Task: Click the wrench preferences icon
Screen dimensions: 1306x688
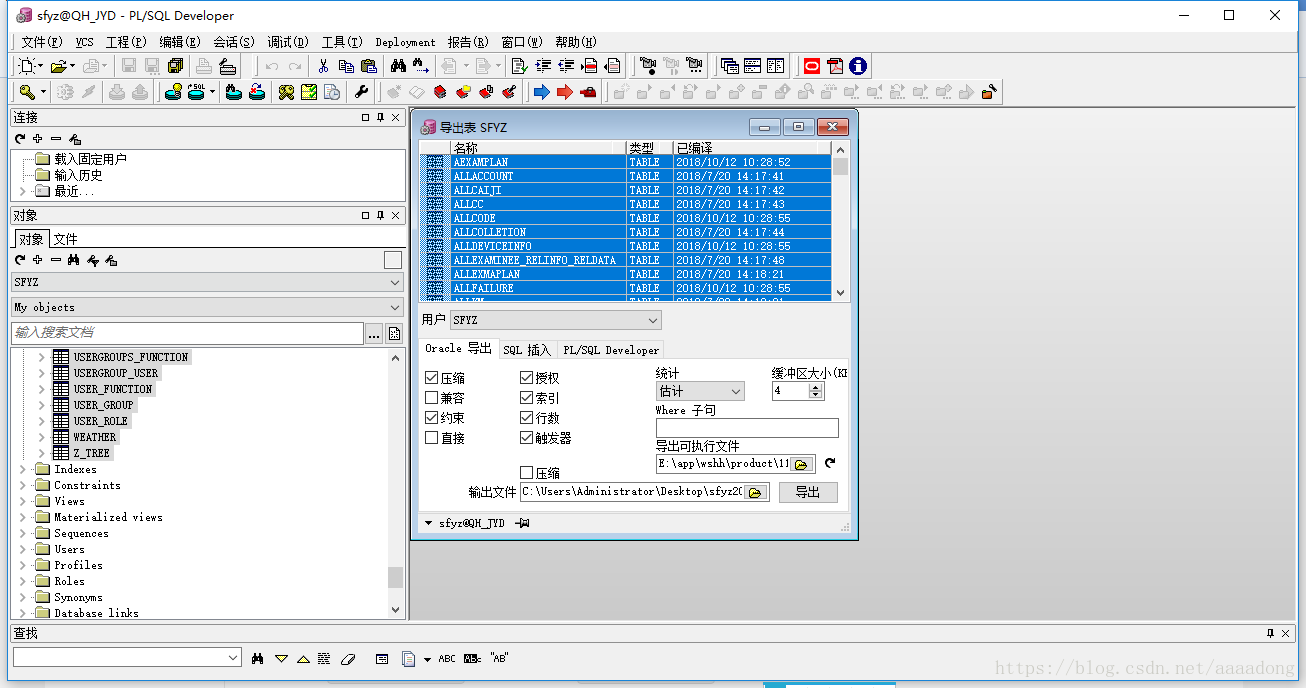Action: coord(362,92)
